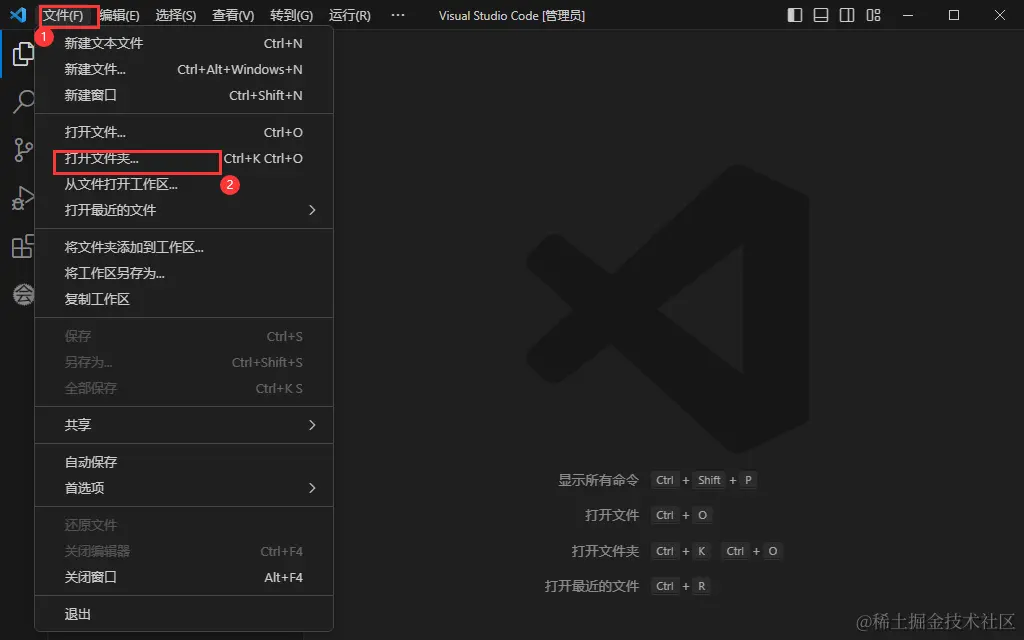
Task: Close the VS Code window
Action: tap(999, 15)
